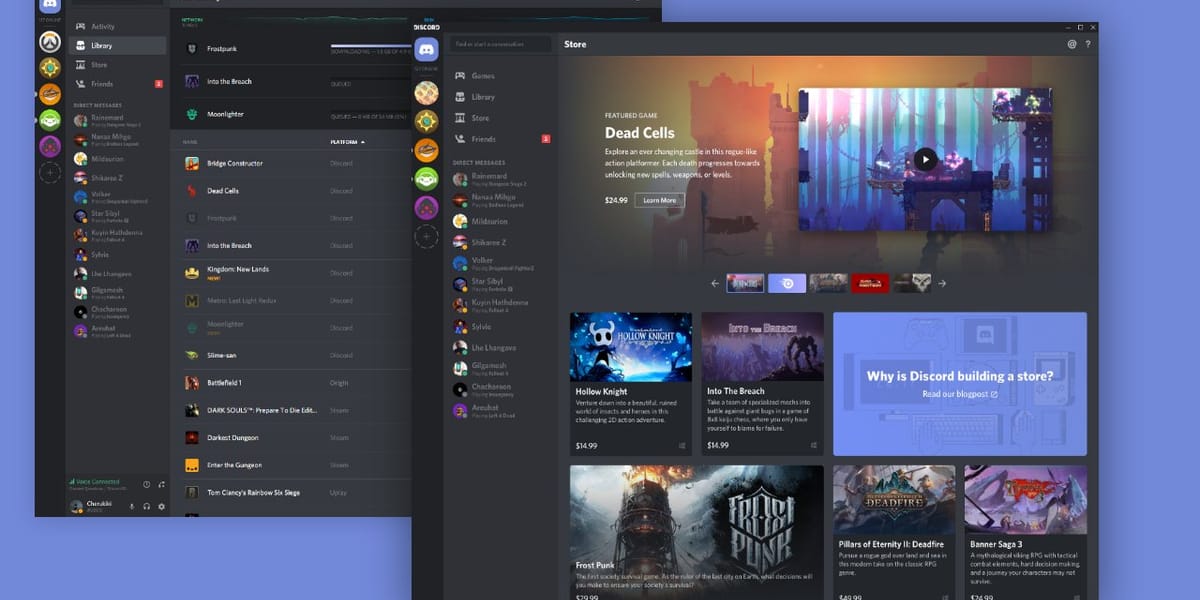The height and width of the screenshot is (600, 1200).
Task: Open Volker's avatar in Store window DM list
Action: point(460,263)
